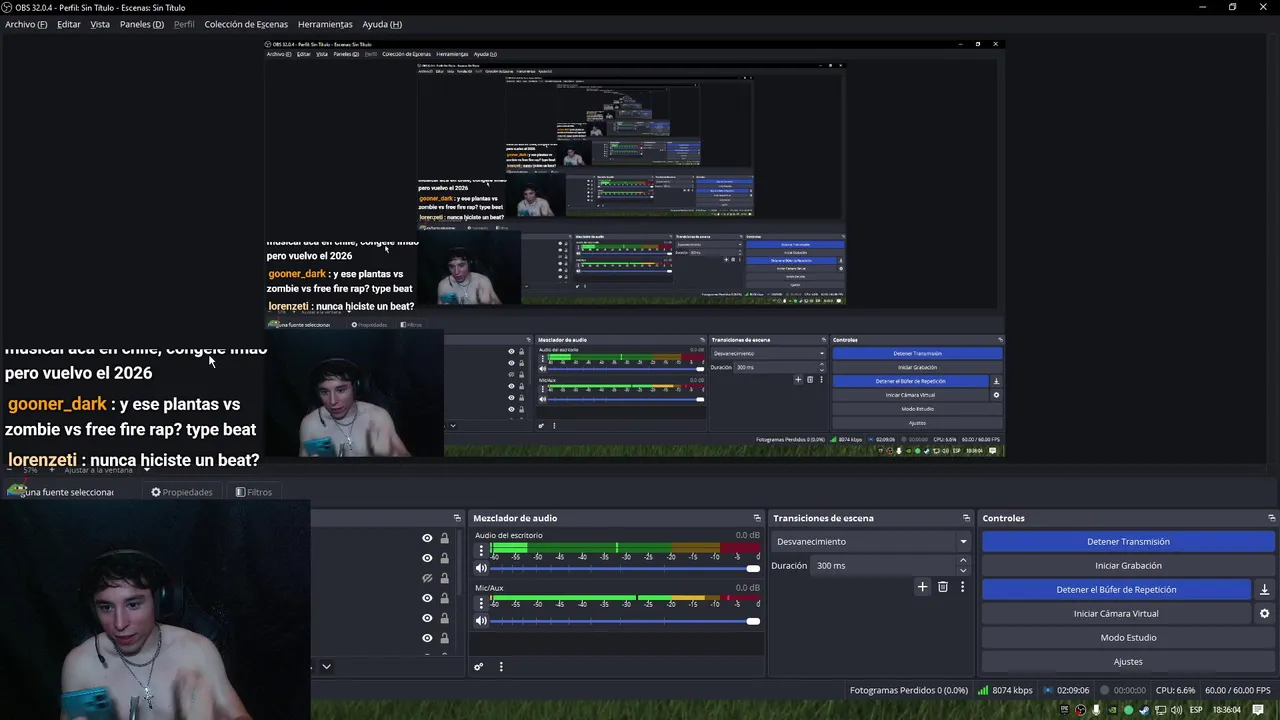The image size is (1280, 720).
Task: Open OBS icon in system tray
Action: tap(1080, 710)
